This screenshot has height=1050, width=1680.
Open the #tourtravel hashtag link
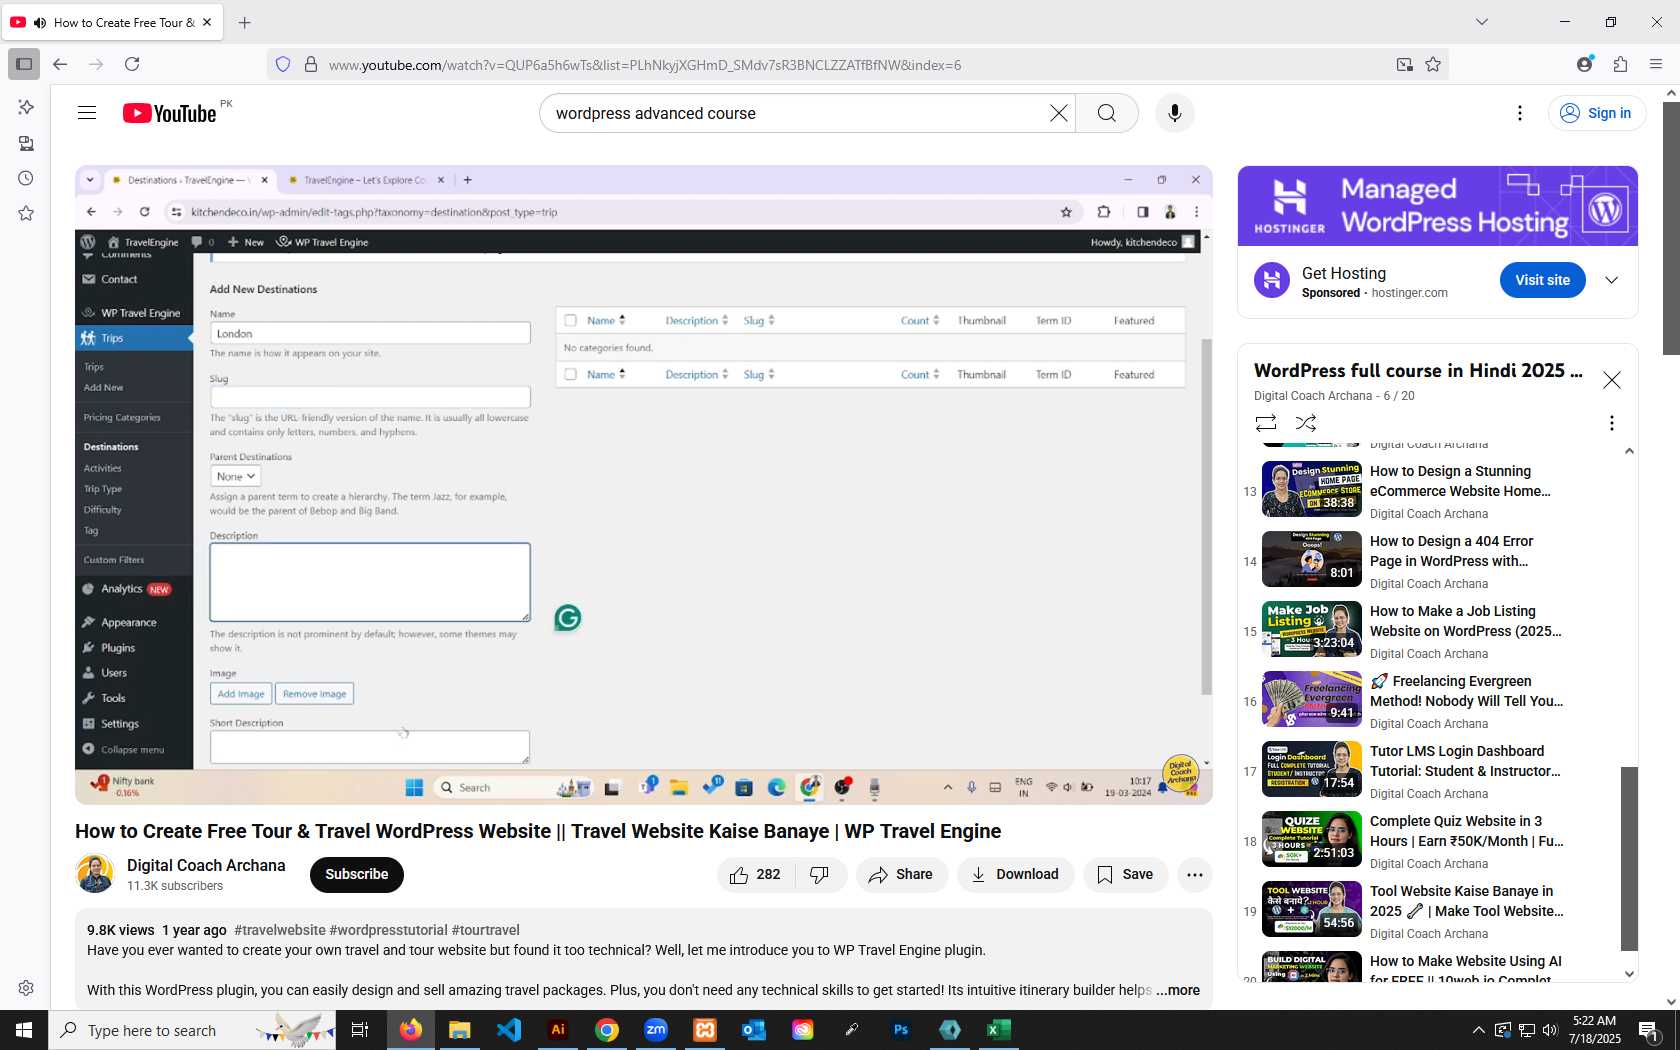tap(486, 930)
